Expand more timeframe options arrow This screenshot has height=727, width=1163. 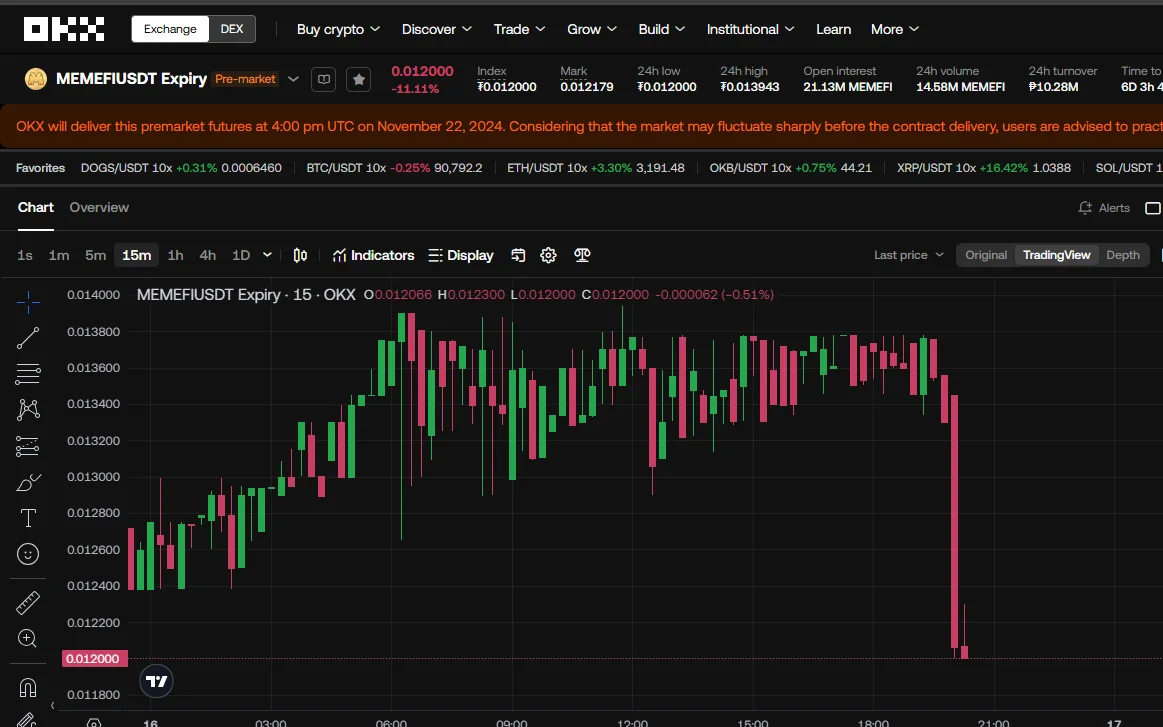click(267, 255)
